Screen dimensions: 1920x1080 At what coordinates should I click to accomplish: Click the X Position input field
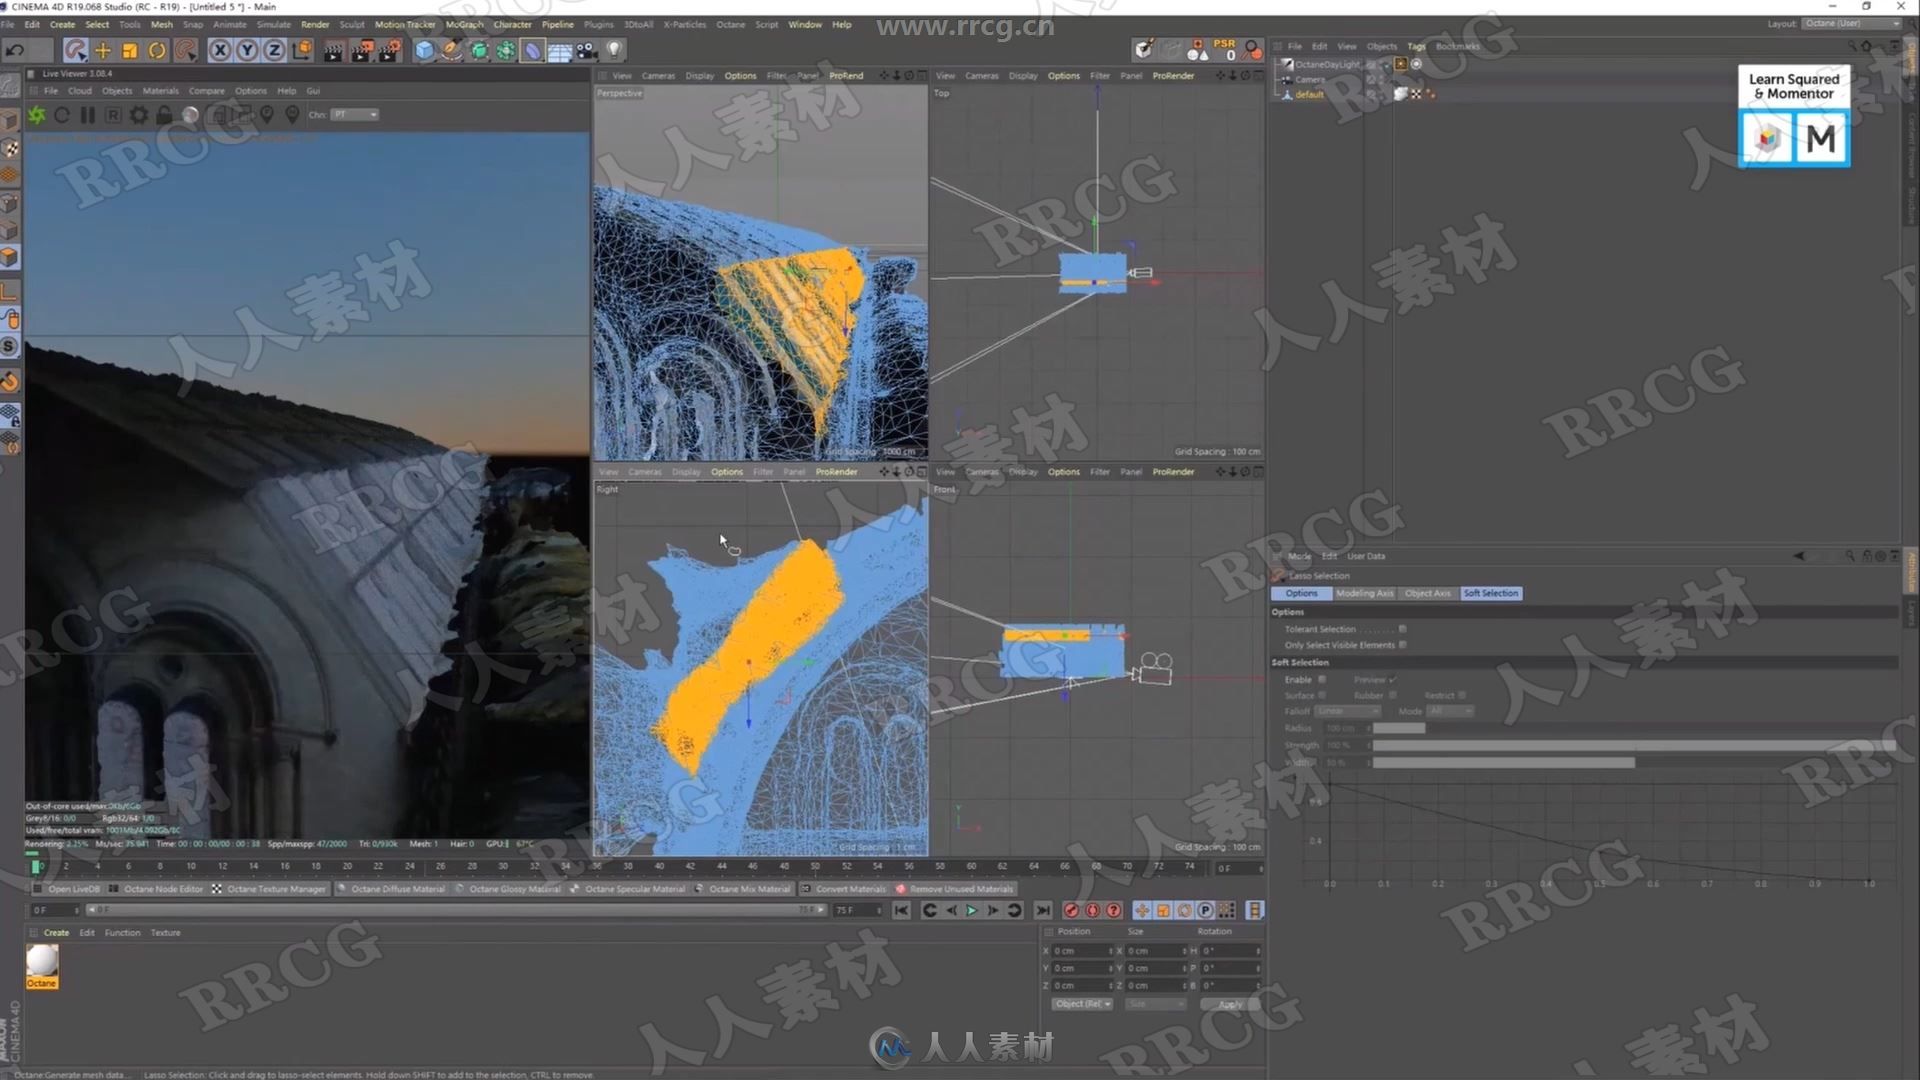tap(1081, 951)
